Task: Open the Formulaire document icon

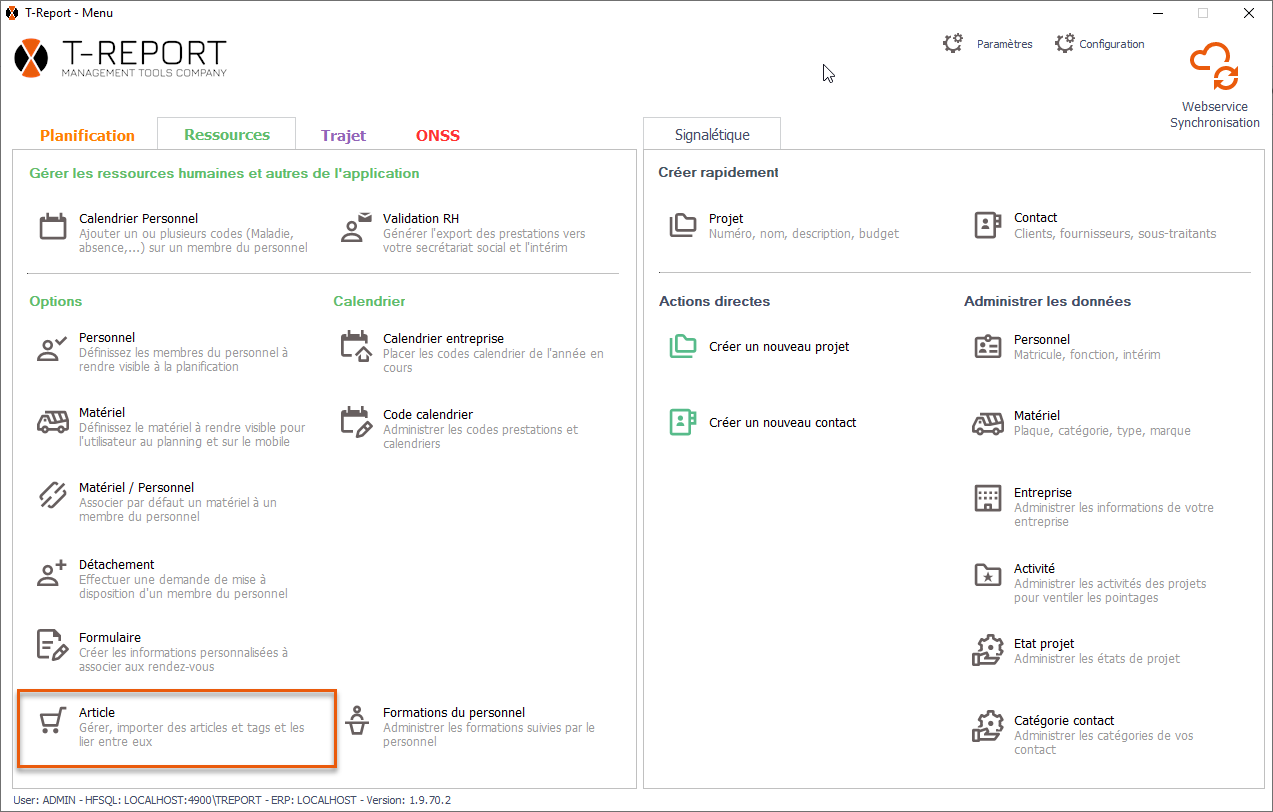Action: [52, 646]
